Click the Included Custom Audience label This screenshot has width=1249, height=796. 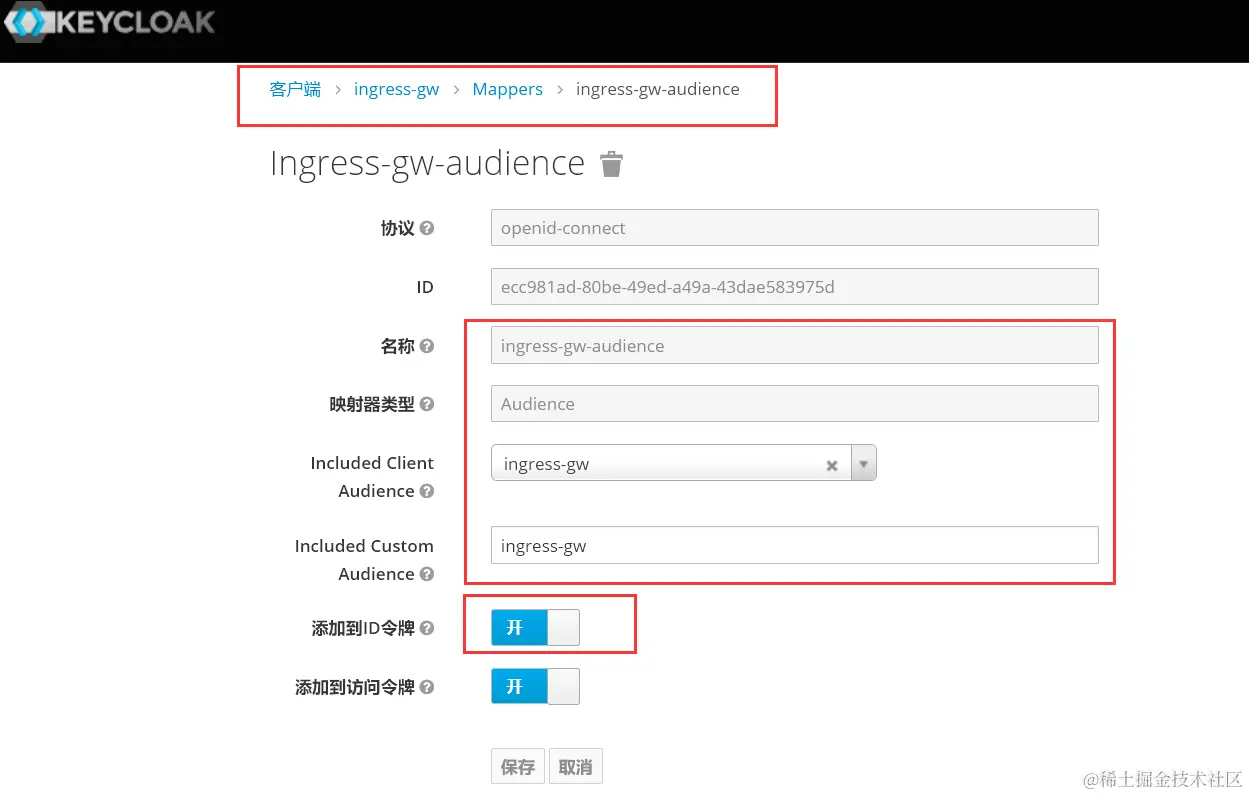click(x=364, y=560)
